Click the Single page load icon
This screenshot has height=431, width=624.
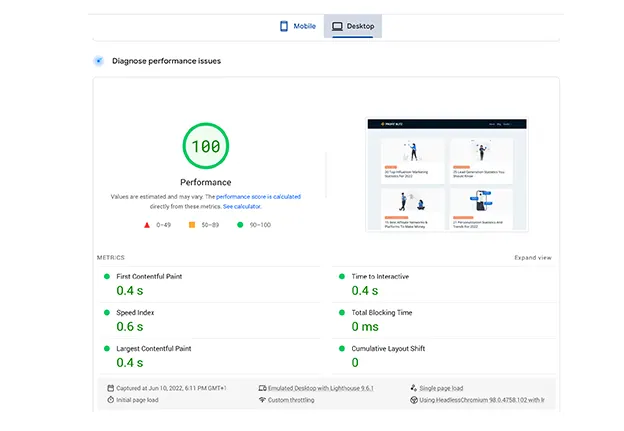[414, 388]
